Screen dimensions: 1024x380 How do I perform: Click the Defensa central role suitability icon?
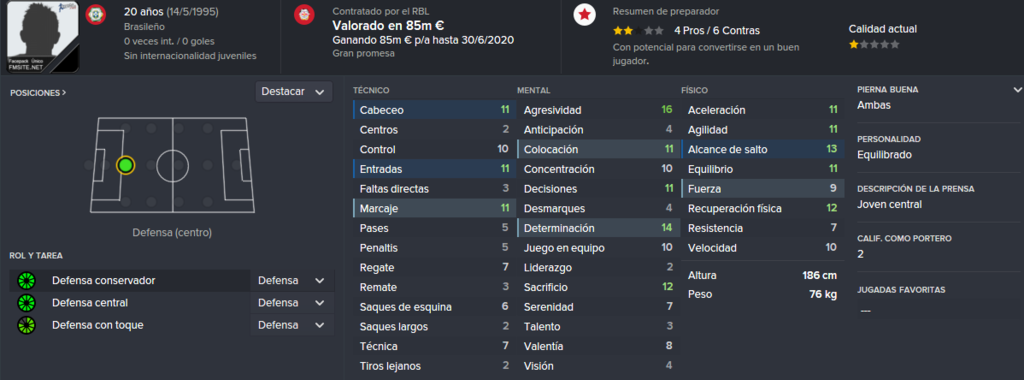click(x=27, y=303)
